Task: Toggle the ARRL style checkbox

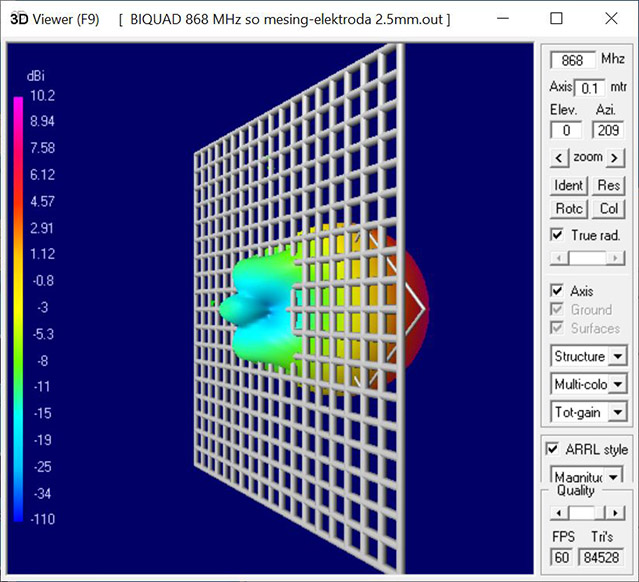Action: (553, 449)
